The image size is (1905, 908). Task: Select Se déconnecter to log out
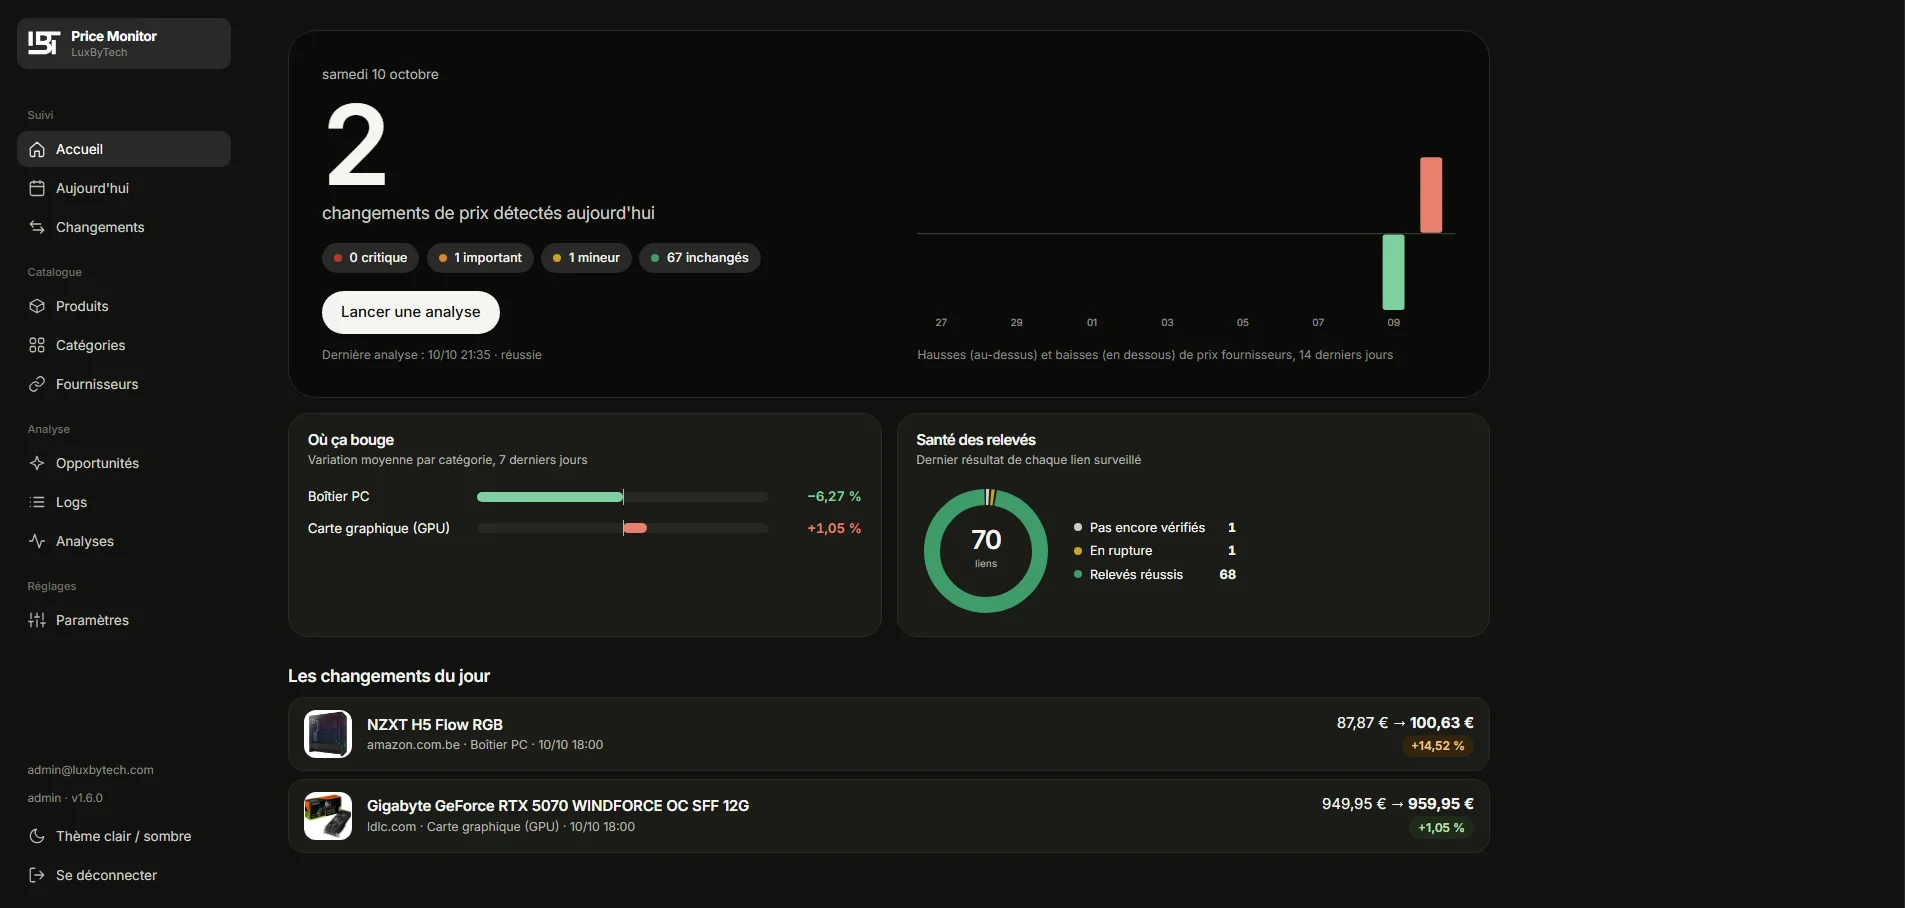[124, 875]
